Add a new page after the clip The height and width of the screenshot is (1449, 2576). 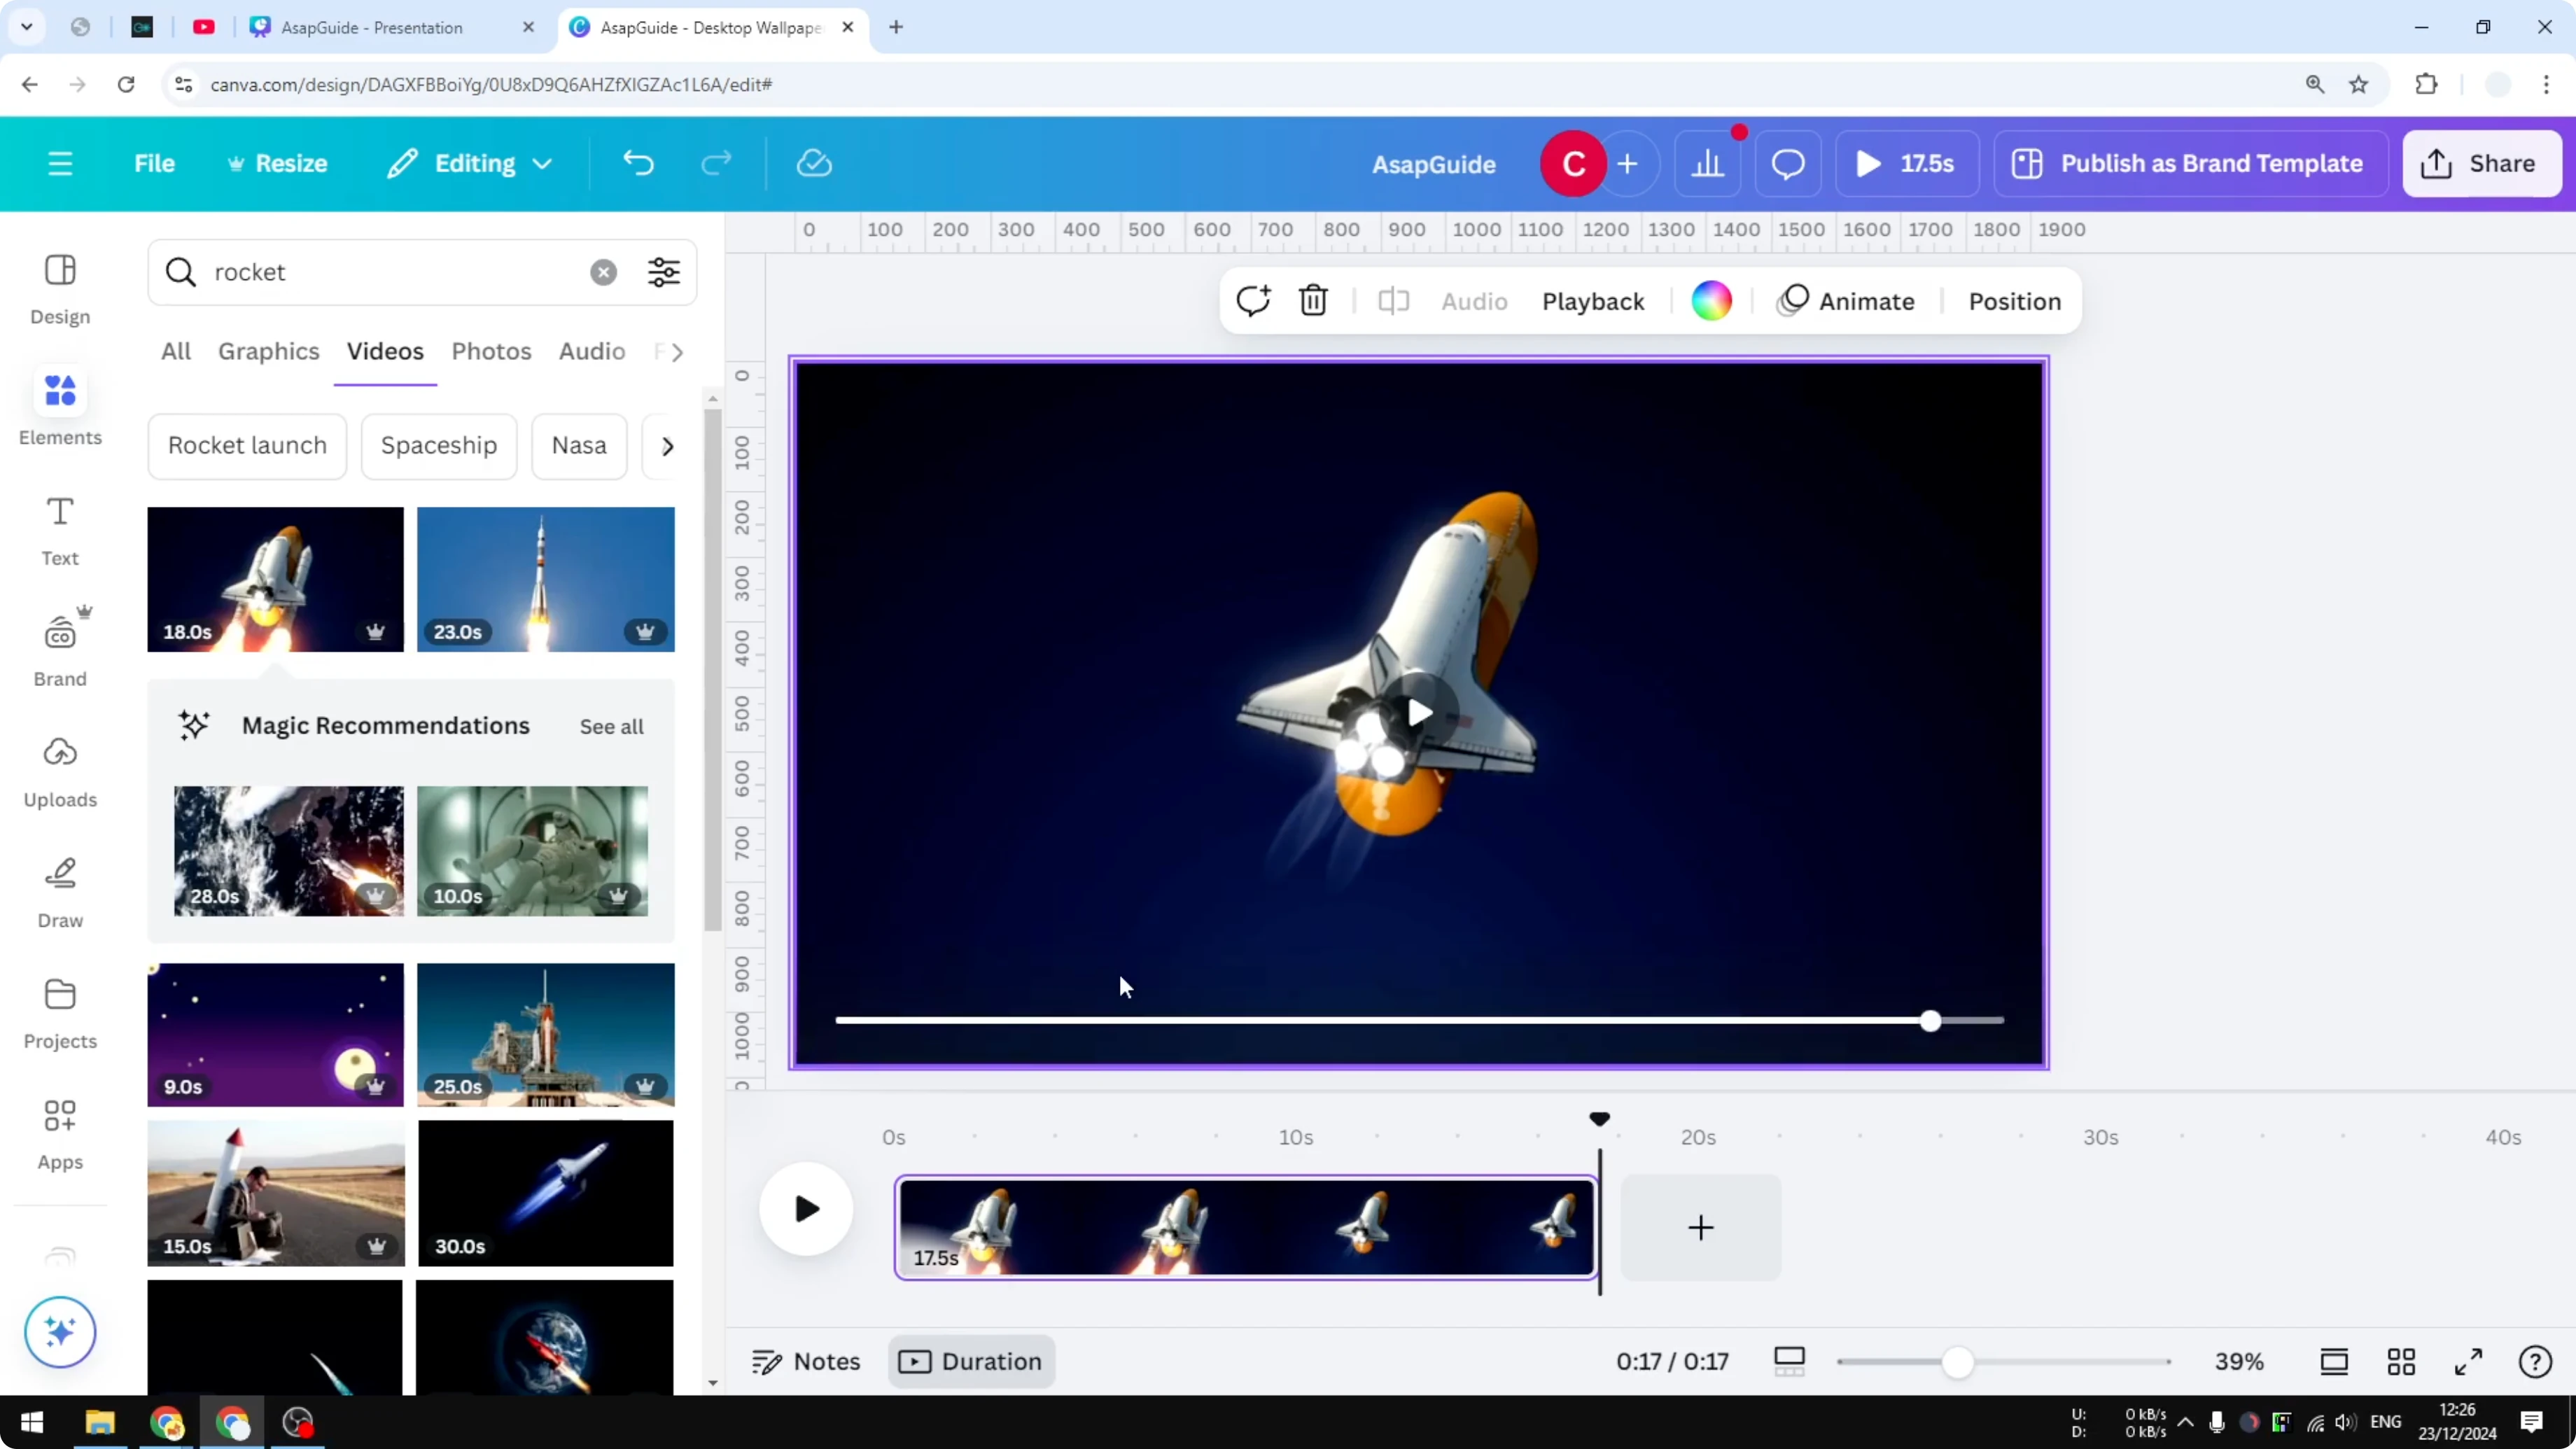pyautogui.click(x=1700, y=1228)
